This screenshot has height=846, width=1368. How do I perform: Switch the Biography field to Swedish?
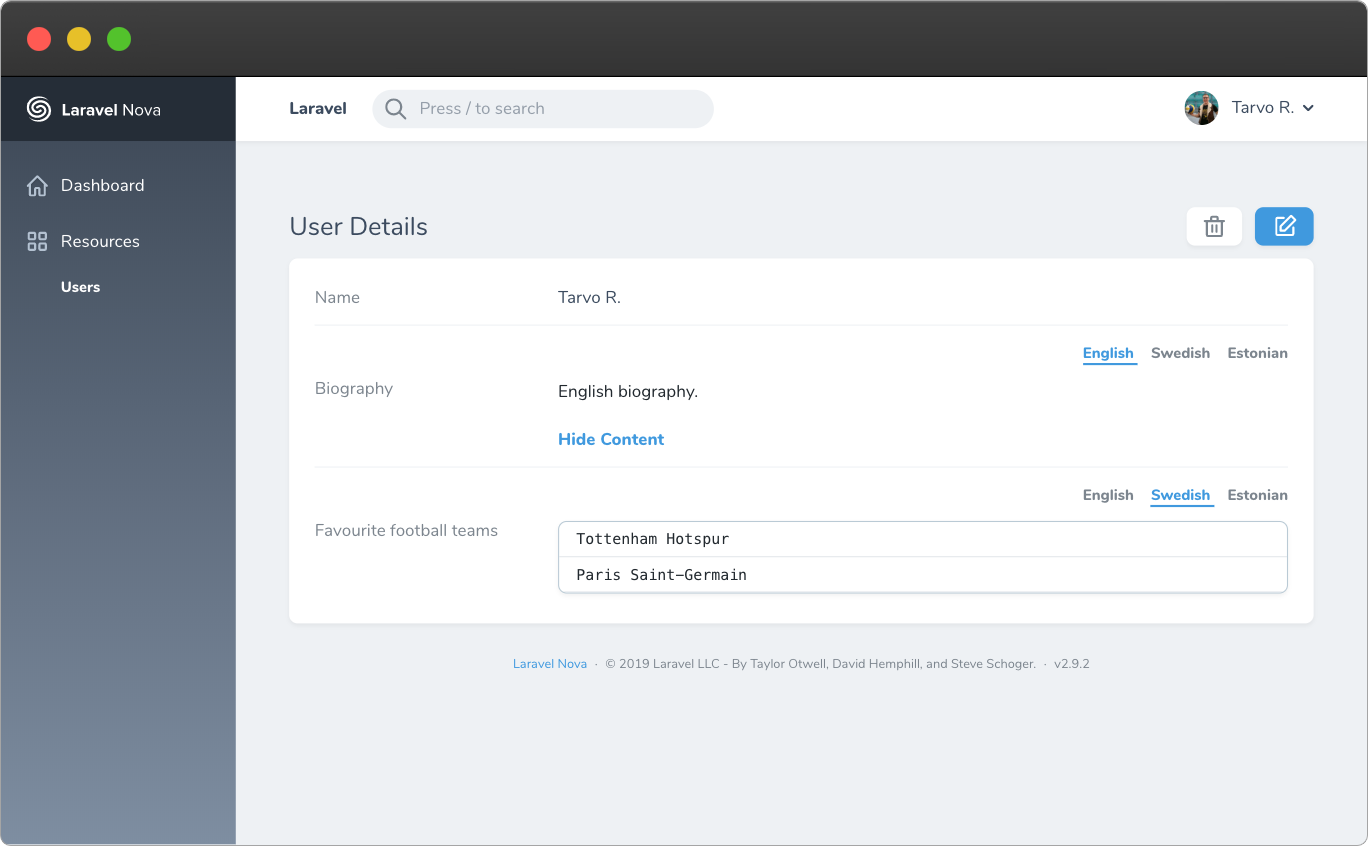1180,353
